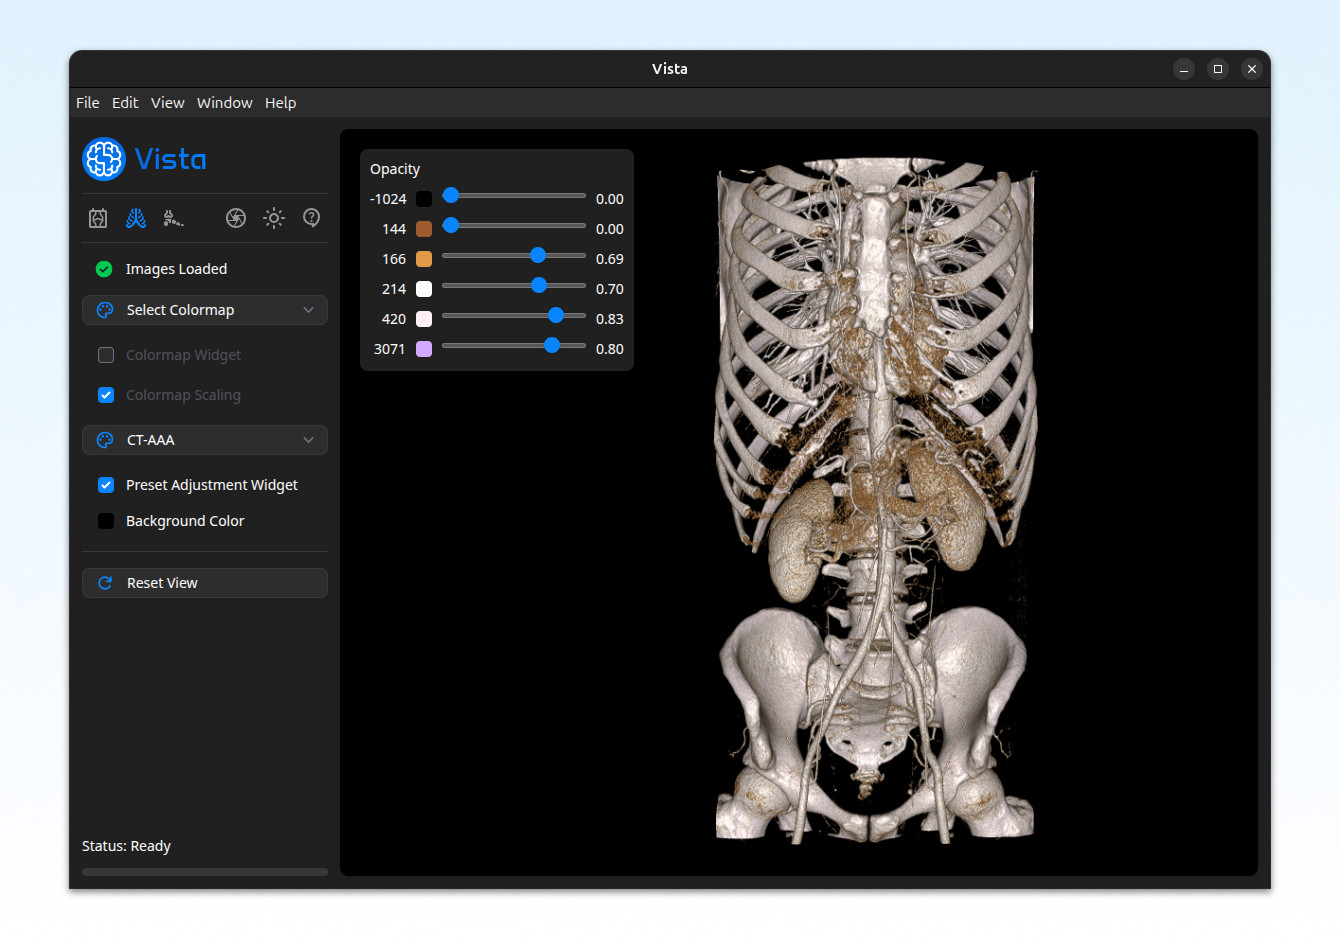This screenshot has width=1340, height=945.
Task: Click the colormap palette icon on CT-AAA button
Action: click(104, 440)
